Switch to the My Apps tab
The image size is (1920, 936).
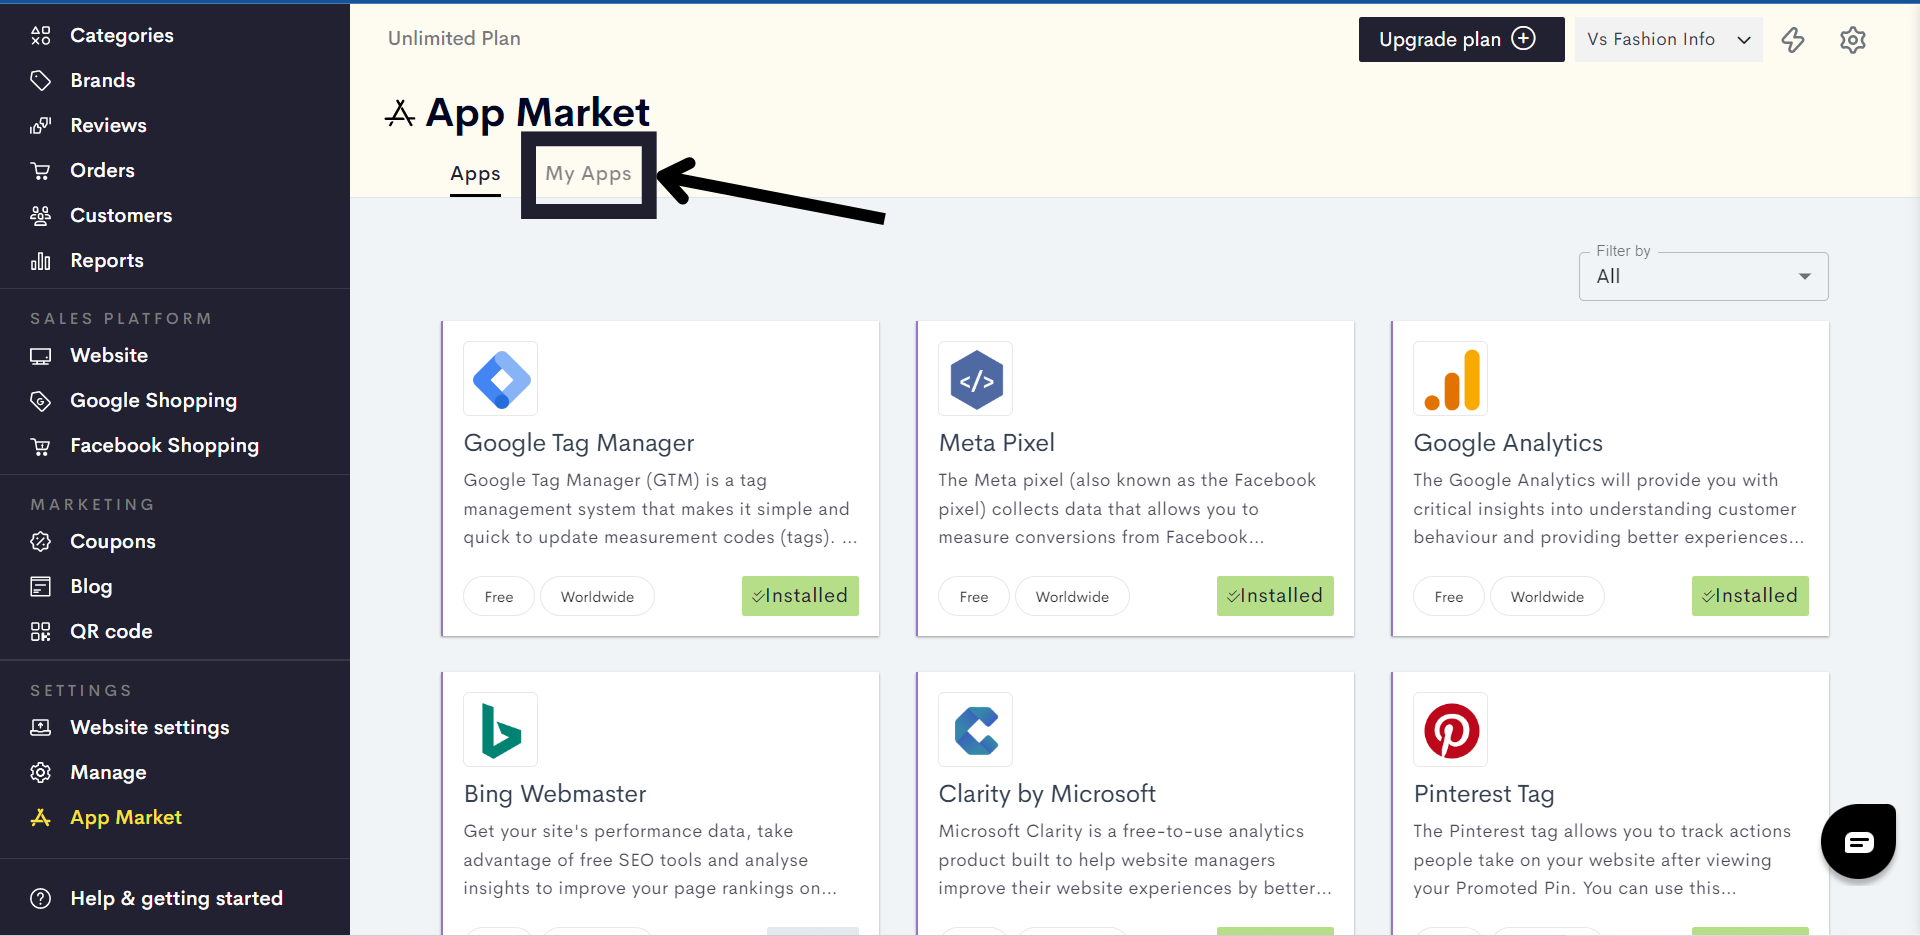pos(588,174)
